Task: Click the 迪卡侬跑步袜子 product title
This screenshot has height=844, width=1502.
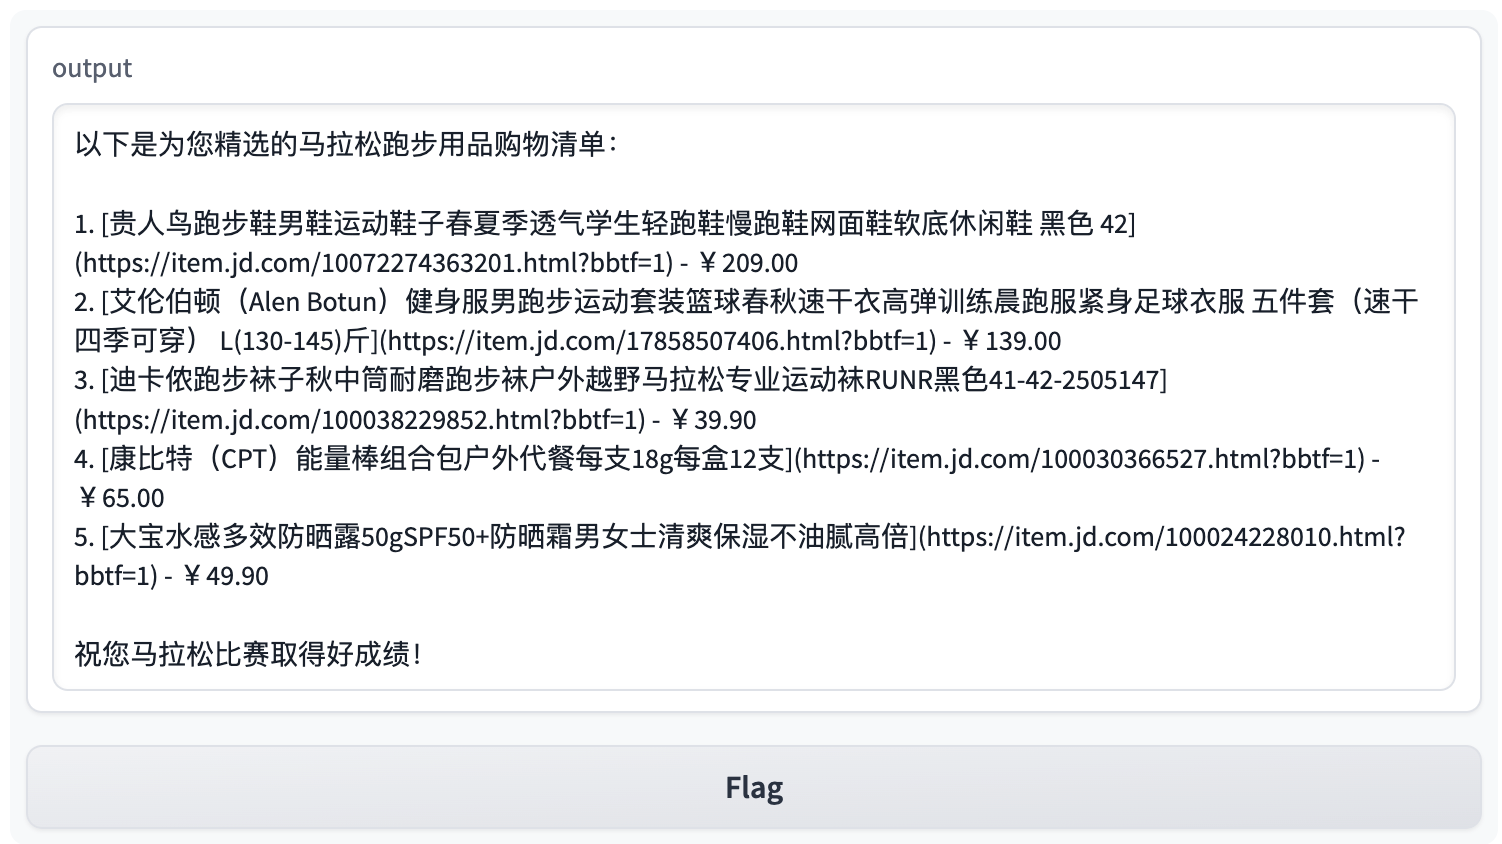Action: click(x=633, y=380)
